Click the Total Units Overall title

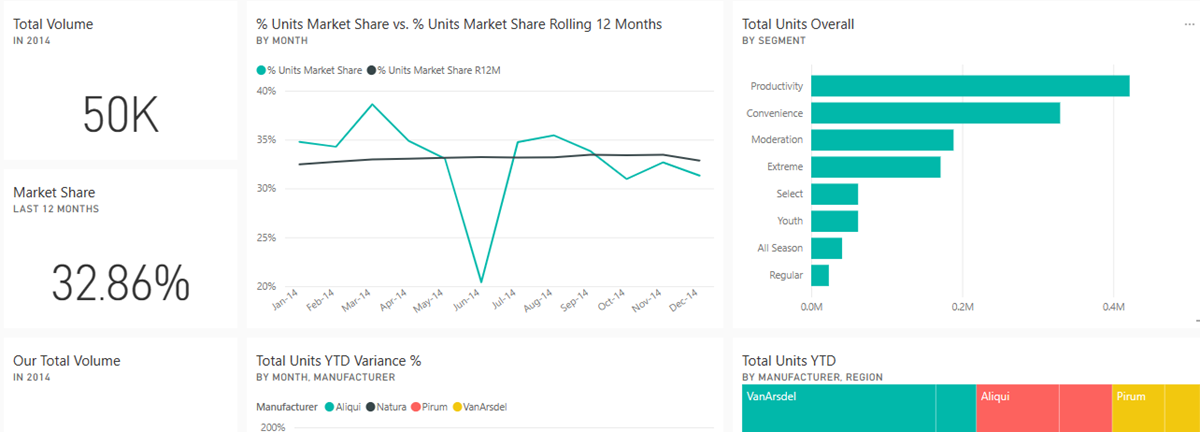click(798, 23)
